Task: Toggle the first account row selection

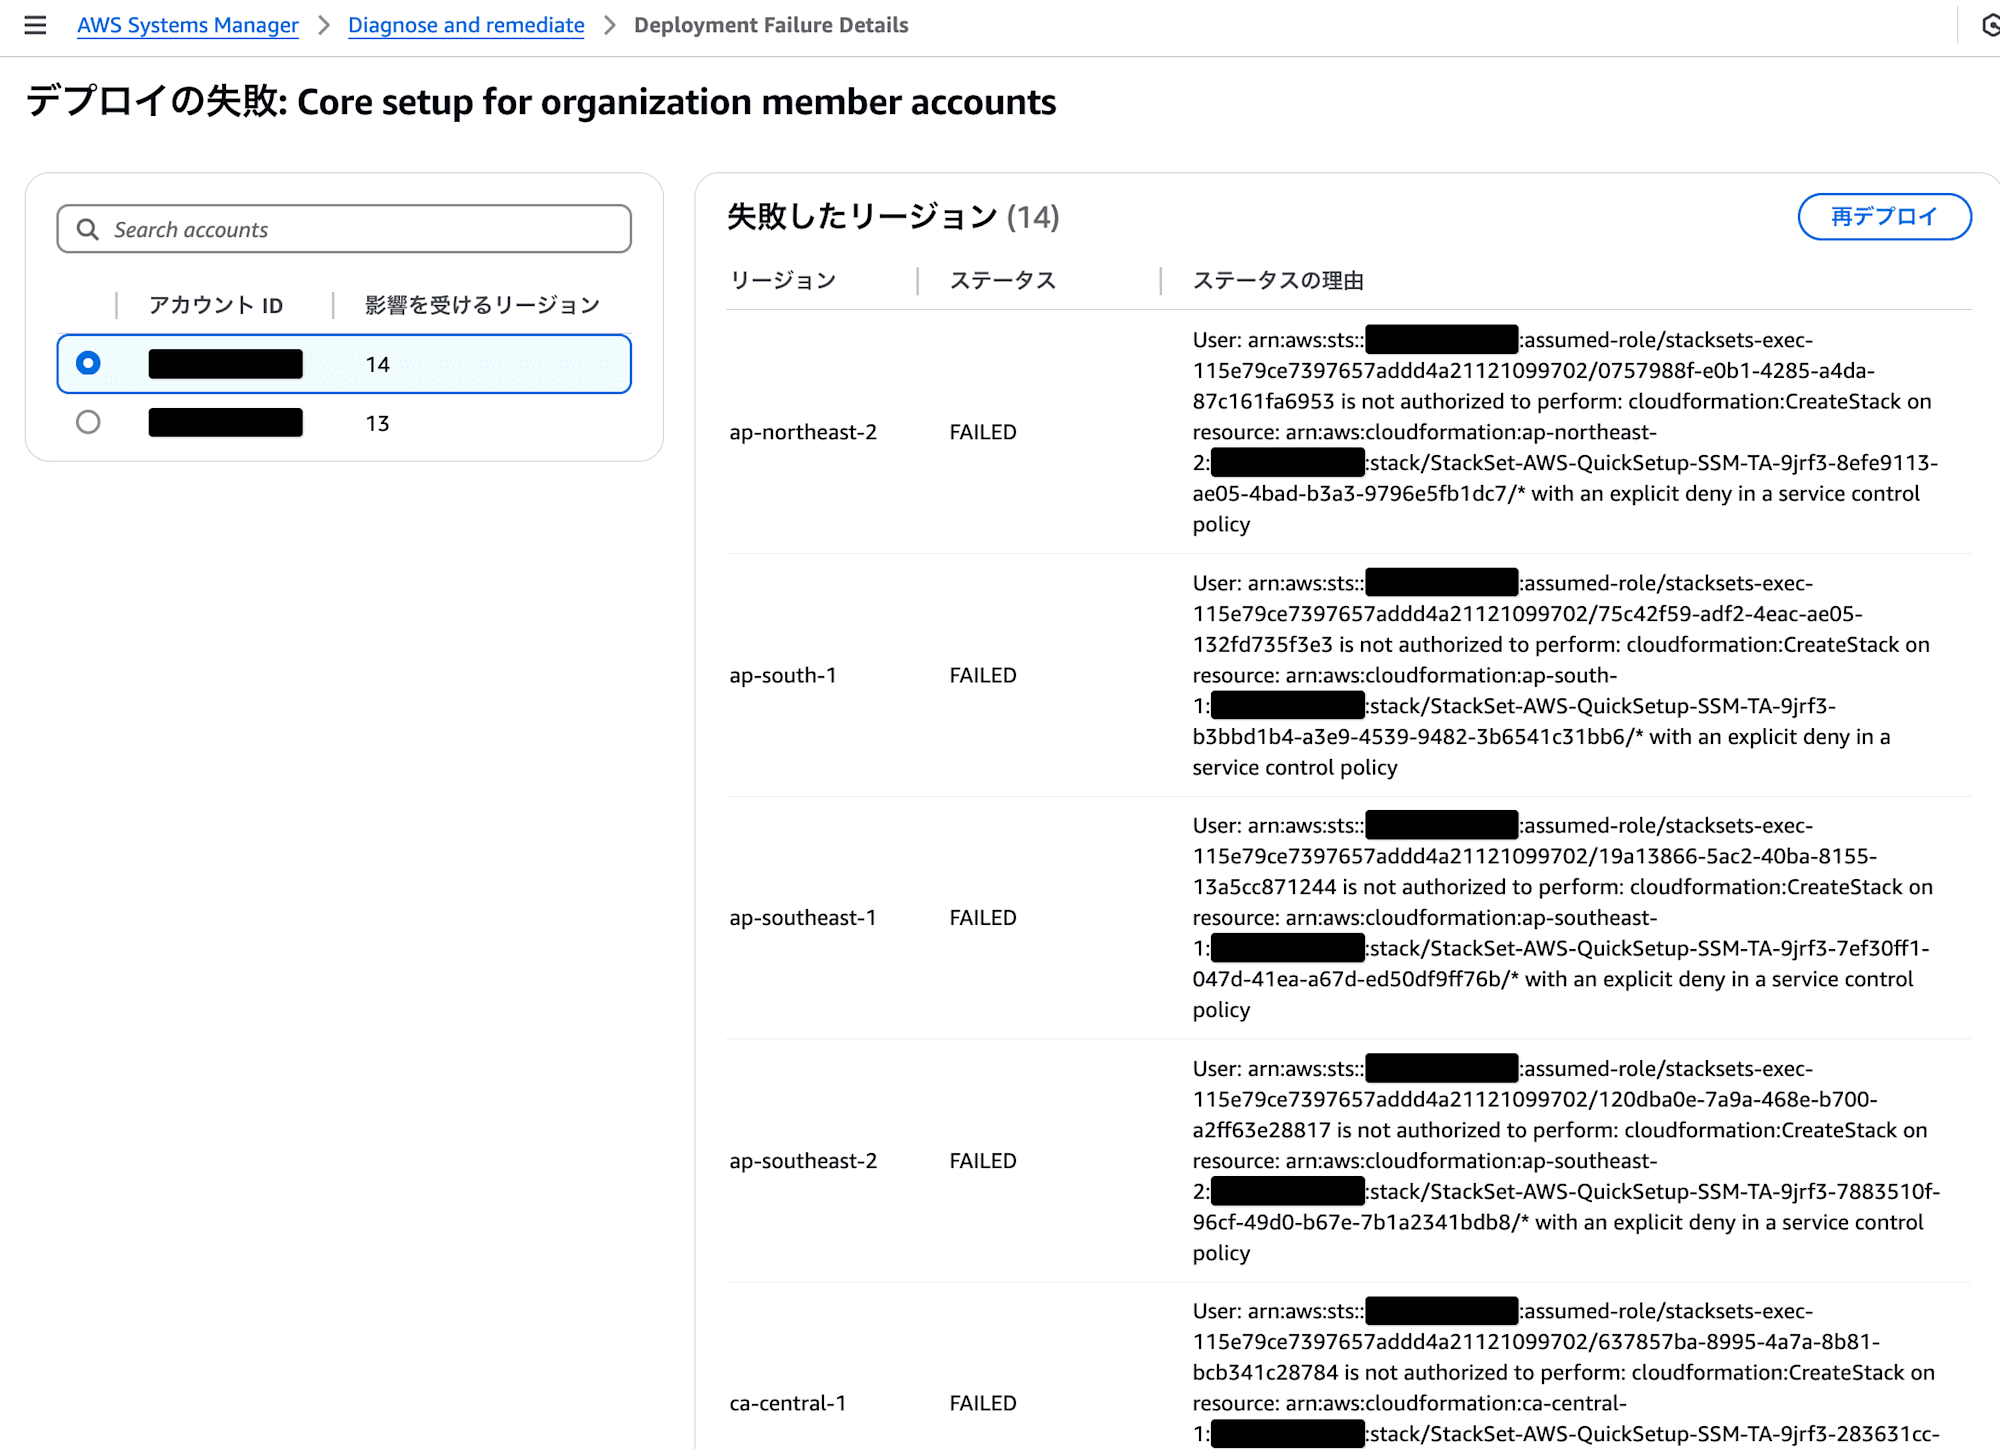Action: 89,362
